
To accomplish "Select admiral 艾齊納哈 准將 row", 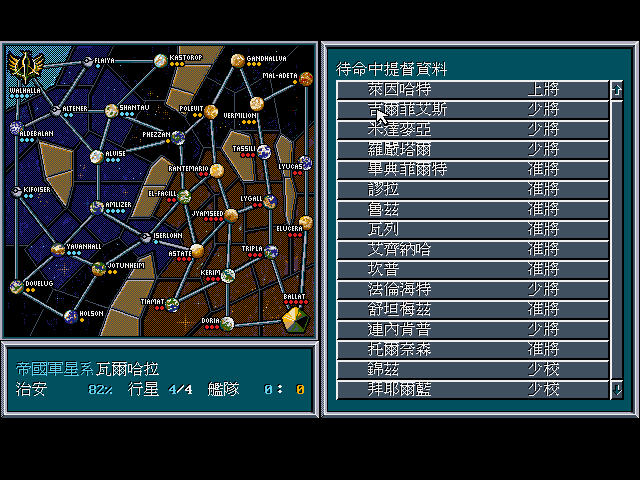I will click(x=473, y=249).
